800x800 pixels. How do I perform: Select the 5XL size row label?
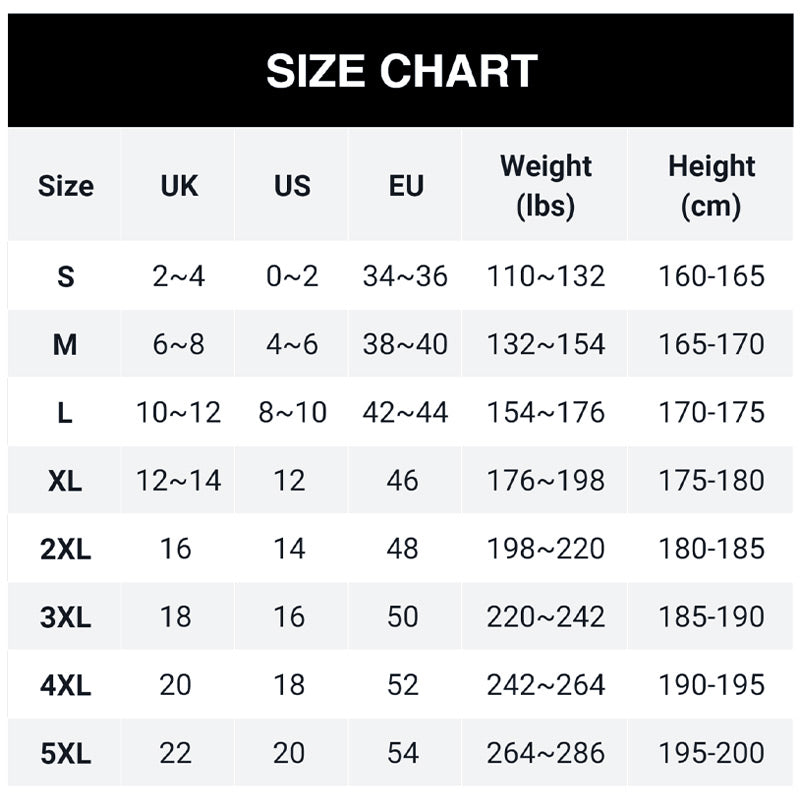(66, 753)
